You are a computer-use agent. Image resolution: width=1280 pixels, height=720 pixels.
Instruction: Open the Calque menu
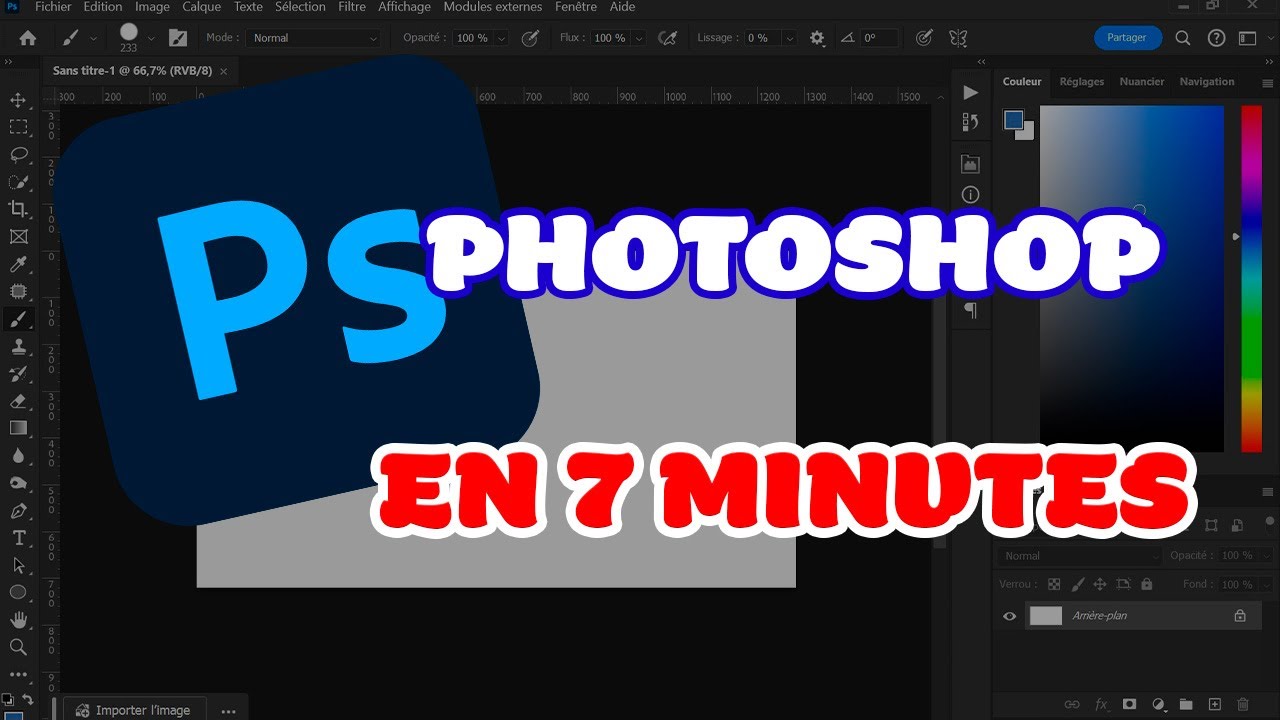pos(201,7)
